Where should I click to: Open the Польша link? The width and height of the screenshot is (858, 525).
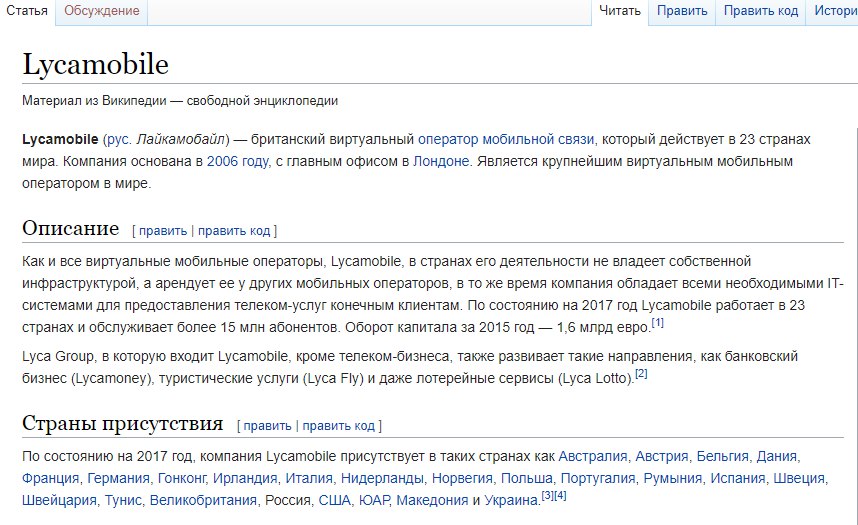tap(526, 478)
